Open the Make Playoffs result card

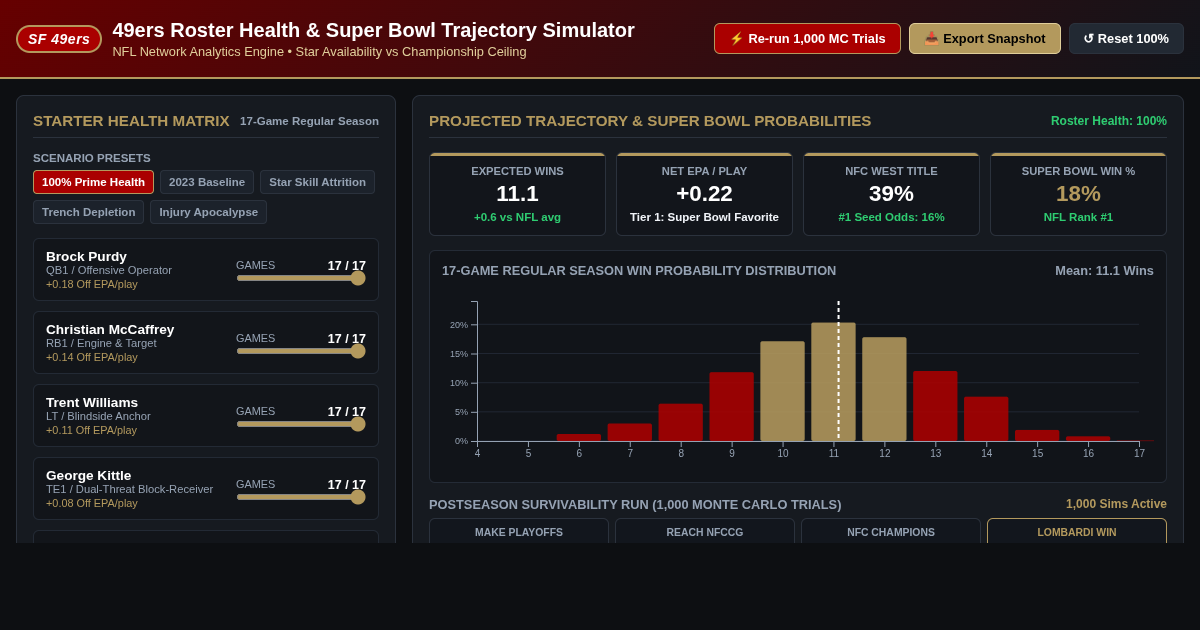(x=518, y=531)
